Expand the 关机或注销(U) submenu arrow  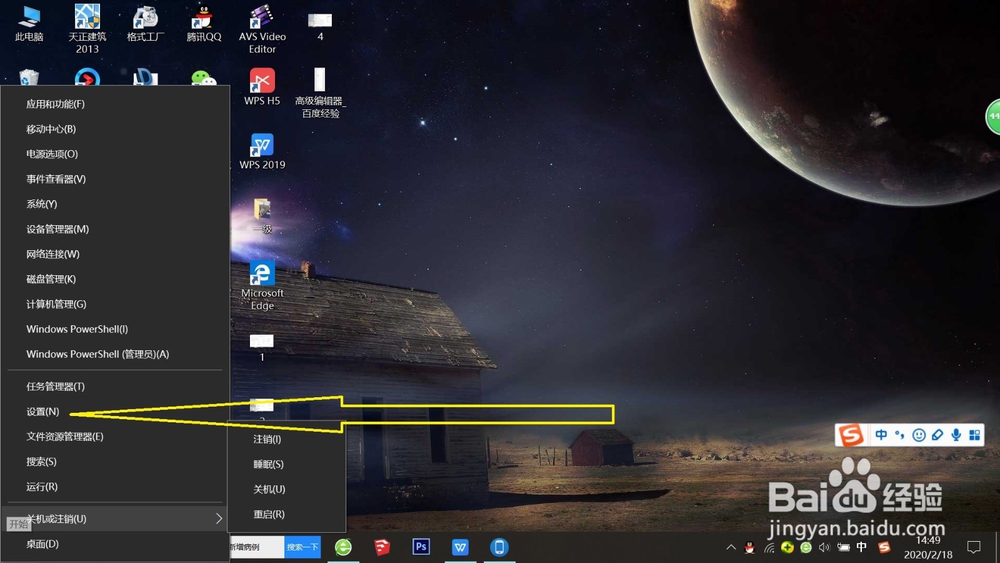click(x=219, y=518)
